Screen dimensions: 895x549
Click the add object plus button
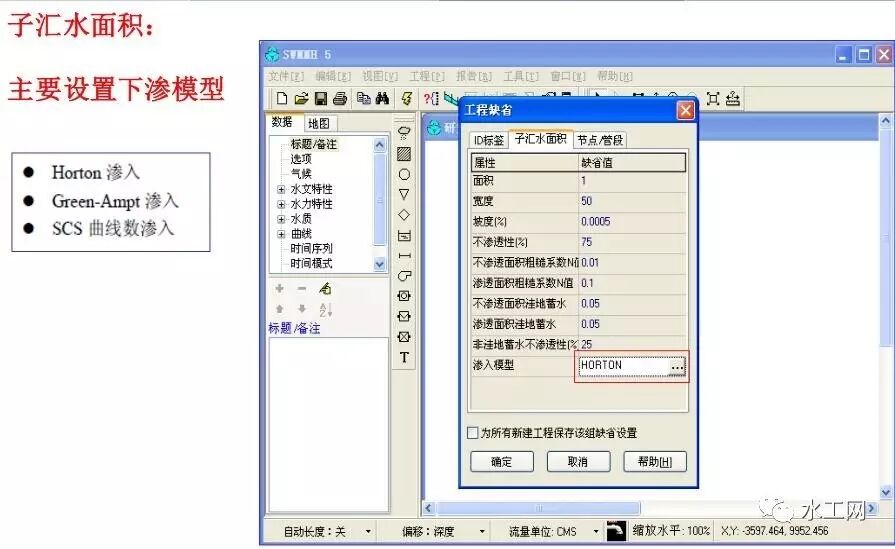coord(280,289)
